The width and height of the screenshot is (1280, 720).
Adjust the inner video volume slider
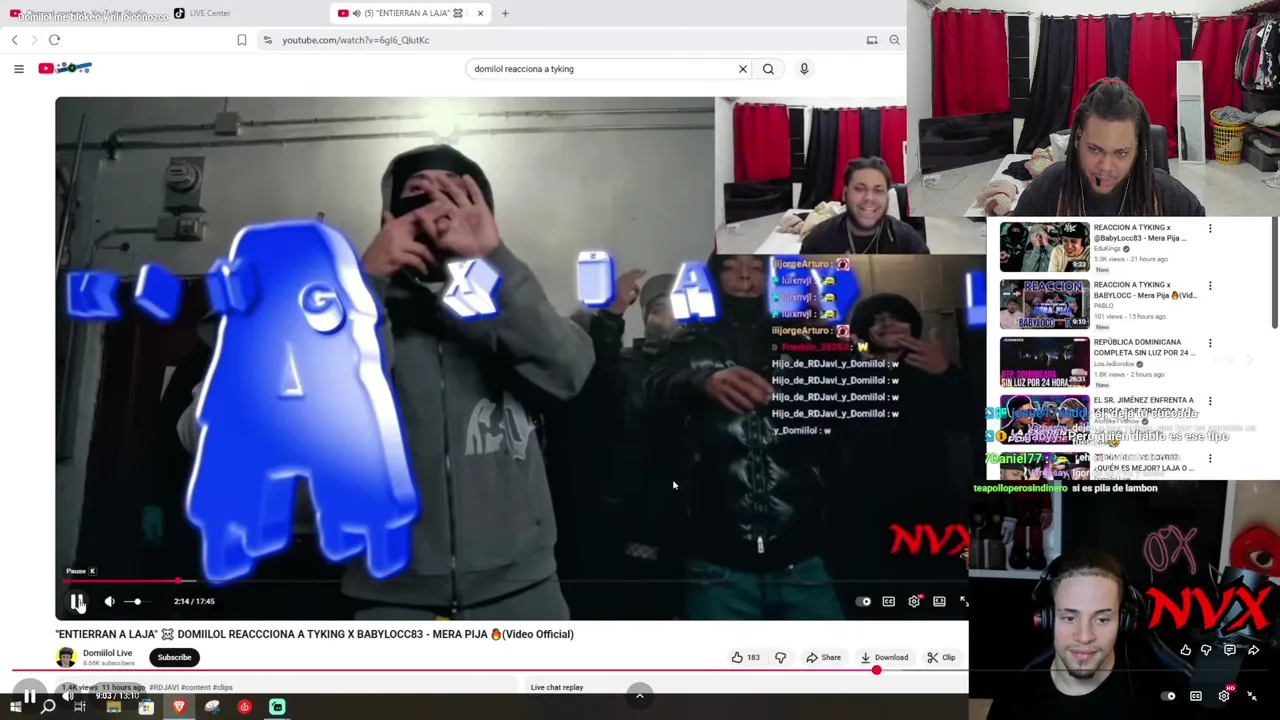(137, 601)
